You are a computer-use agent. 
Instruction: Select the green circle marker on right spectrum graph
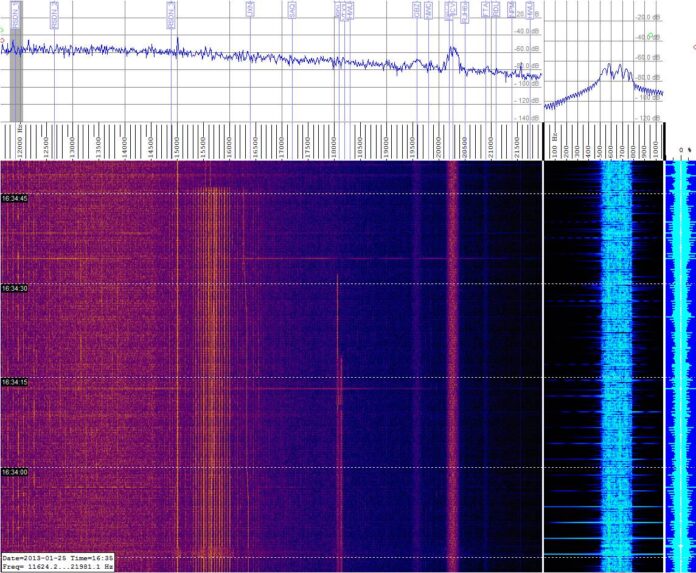(651, 36)
